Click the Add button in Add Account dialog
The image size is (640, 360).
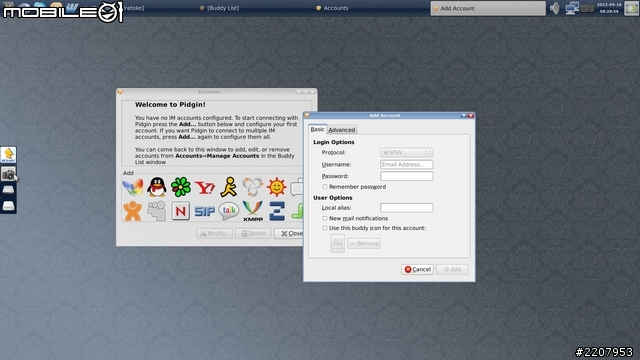[x=452, y=269]
